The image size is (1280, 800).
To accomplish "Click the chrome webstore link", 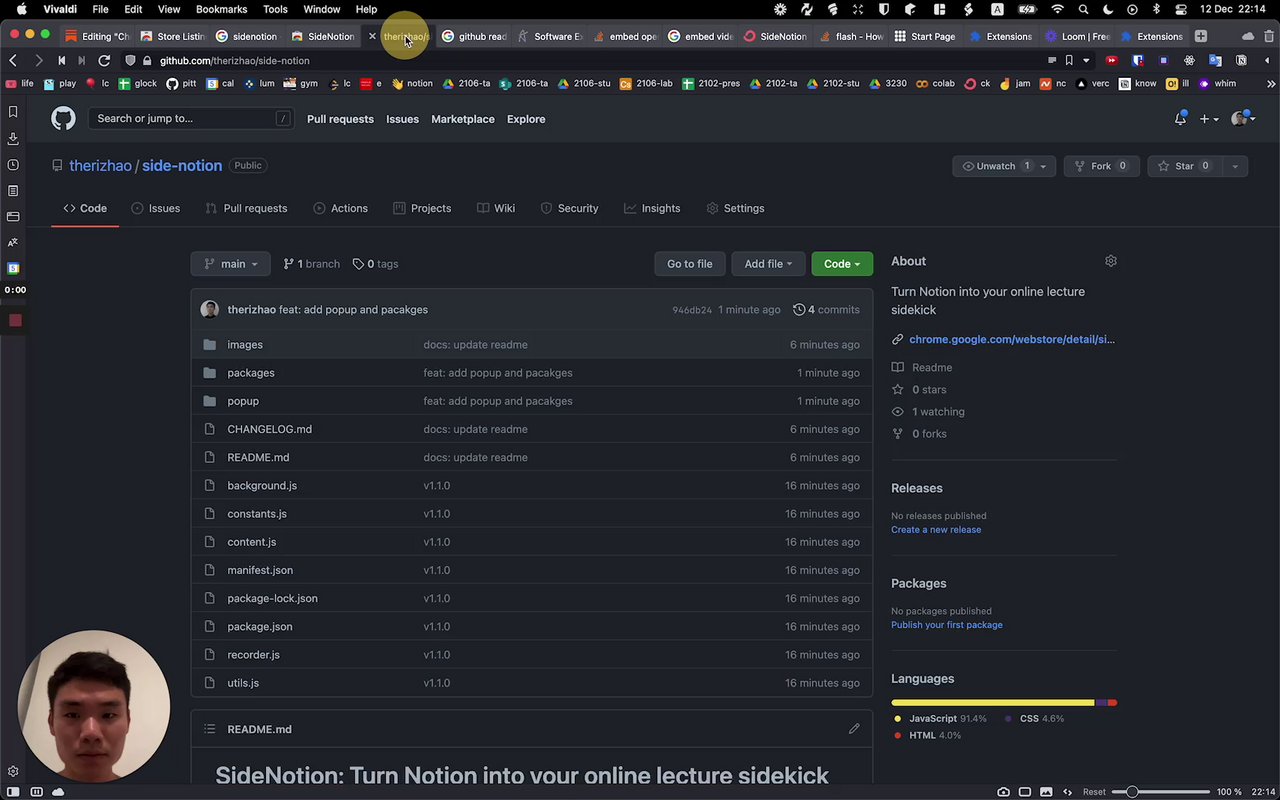I will coord(1012,339).
